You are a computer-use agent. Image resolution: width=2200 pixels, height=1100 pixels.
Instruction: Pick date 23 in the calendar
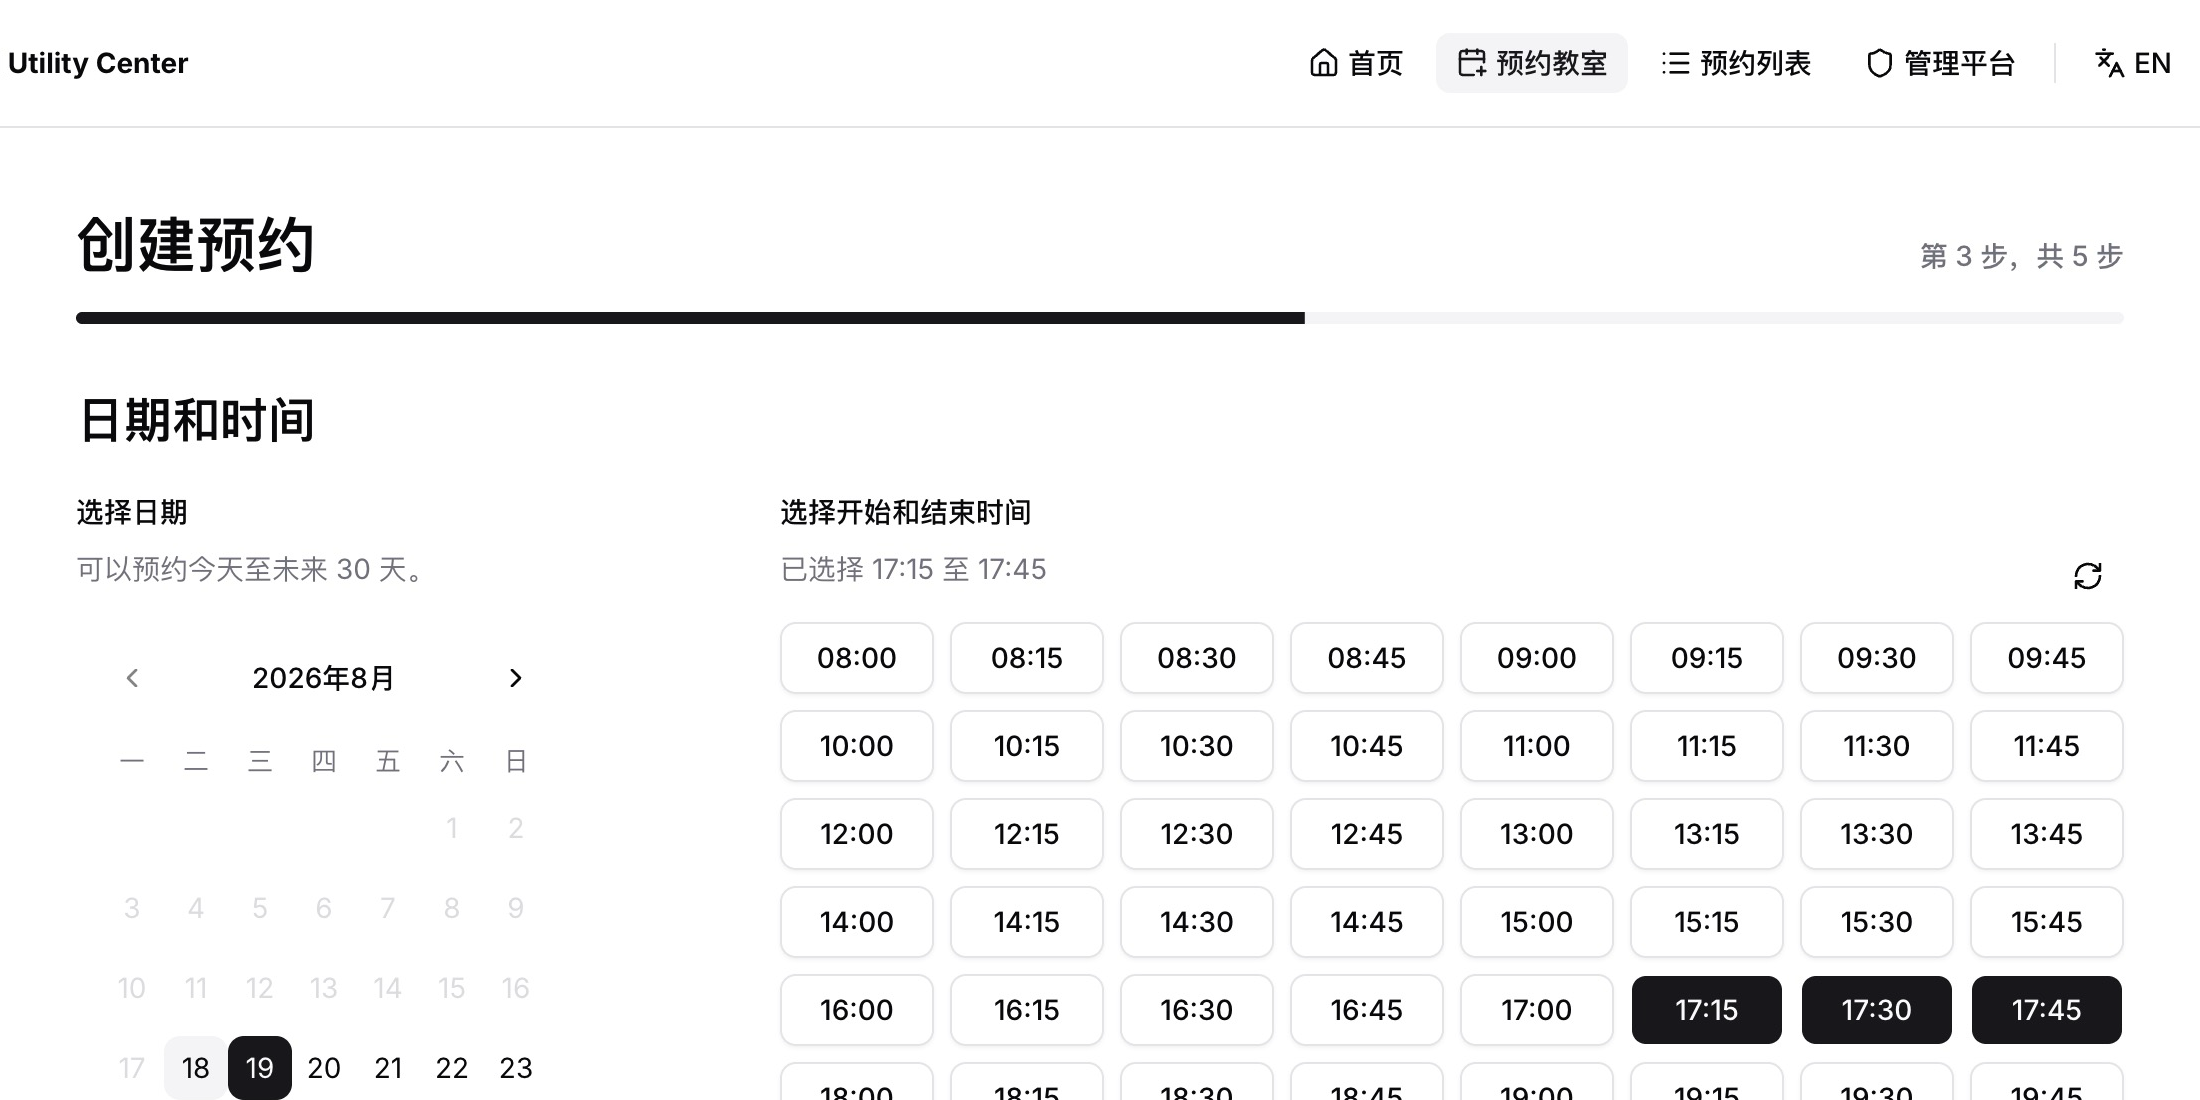pos(516,1068)
